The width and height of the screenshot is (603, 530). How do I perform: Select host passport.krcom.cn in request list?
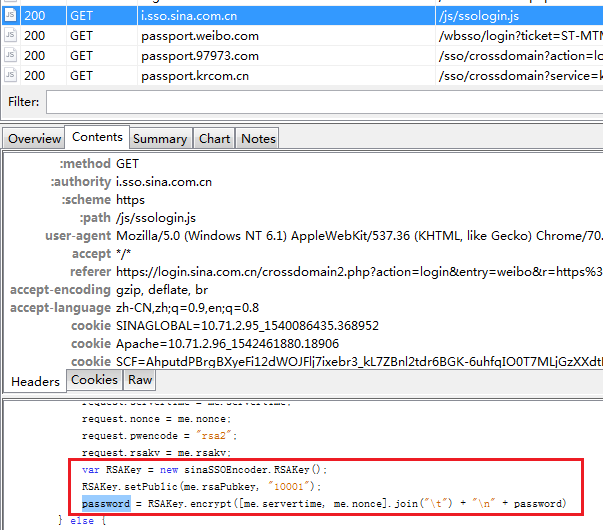coord(195,76)
